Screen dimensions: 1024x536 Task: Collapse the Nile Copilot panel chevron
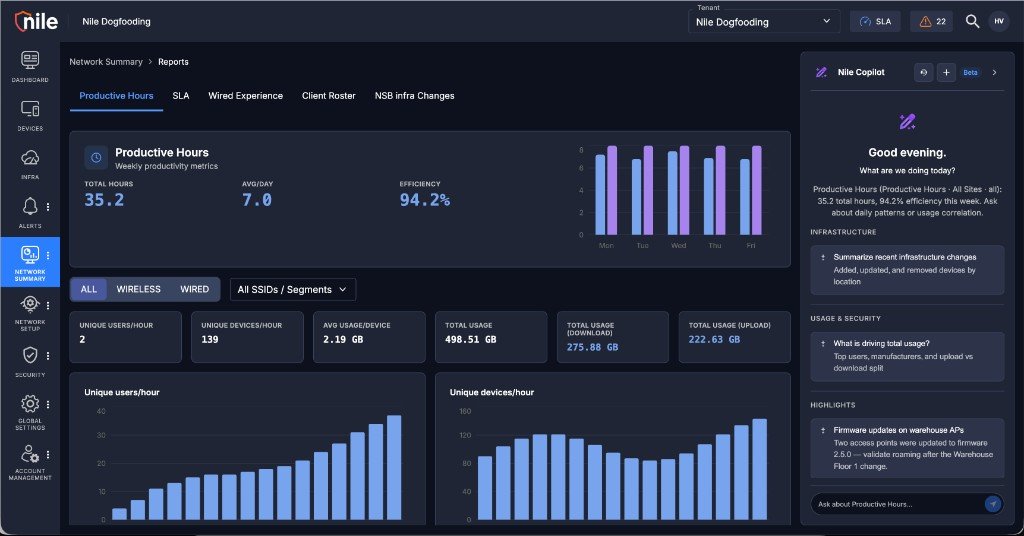(995, 72)
